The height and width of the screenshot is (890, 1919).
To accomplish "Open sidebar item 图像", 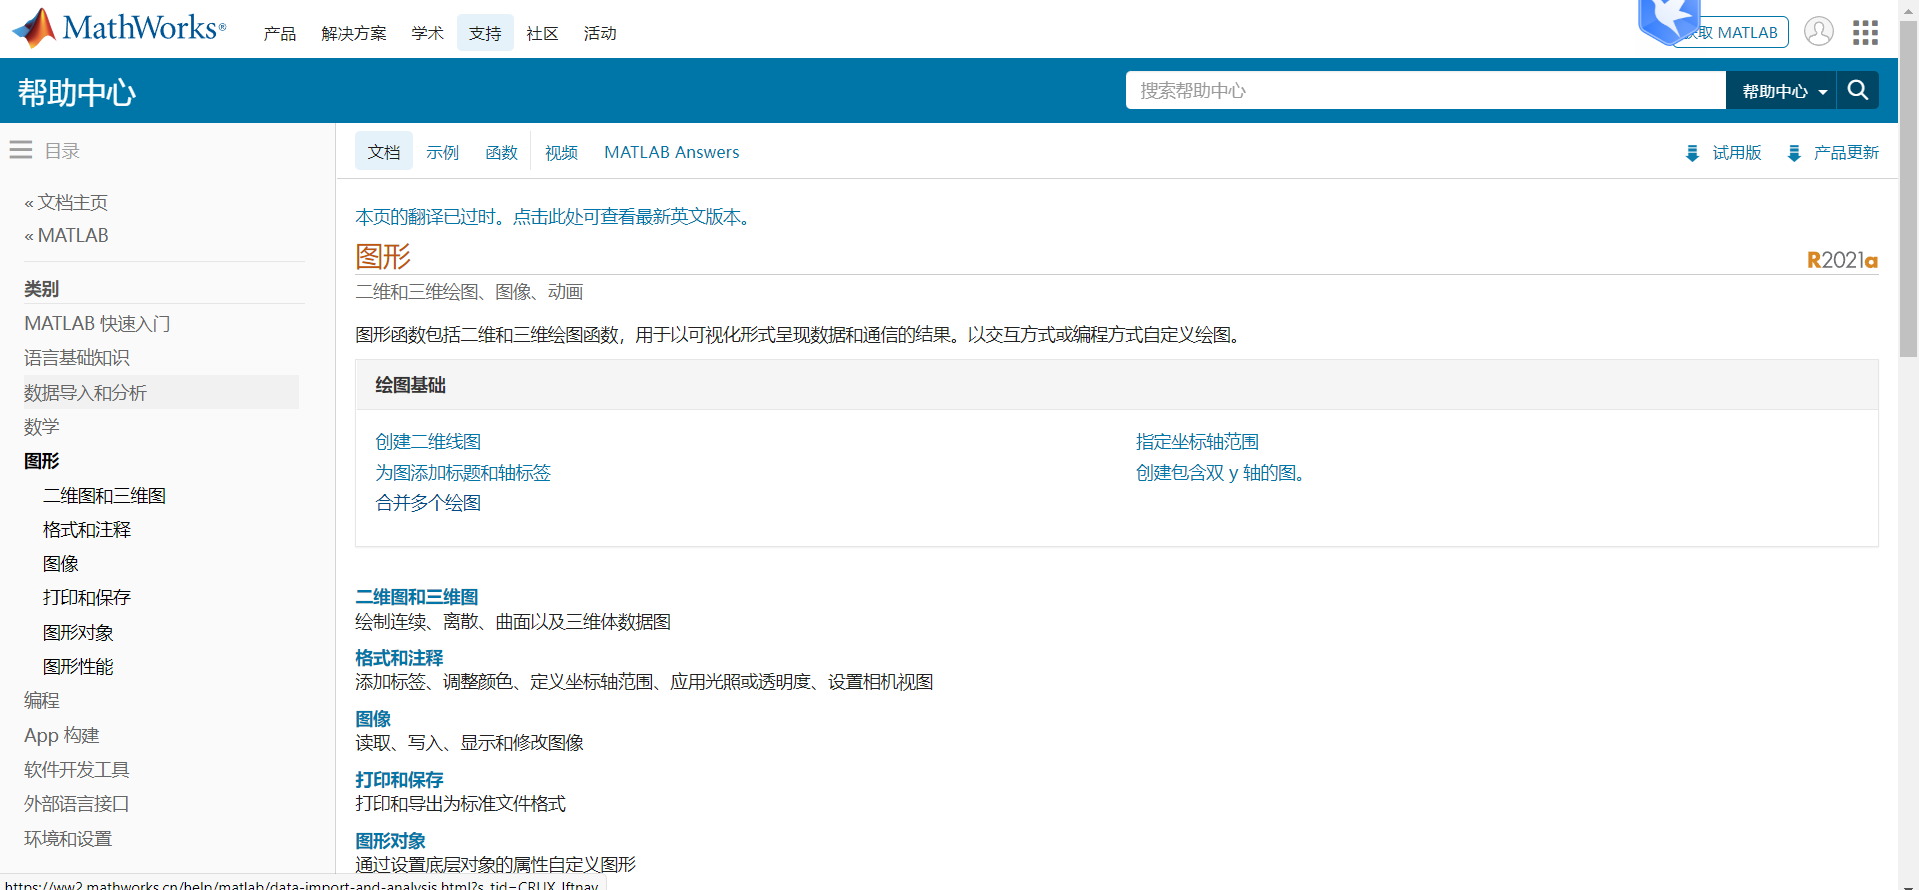I will 60,563.
